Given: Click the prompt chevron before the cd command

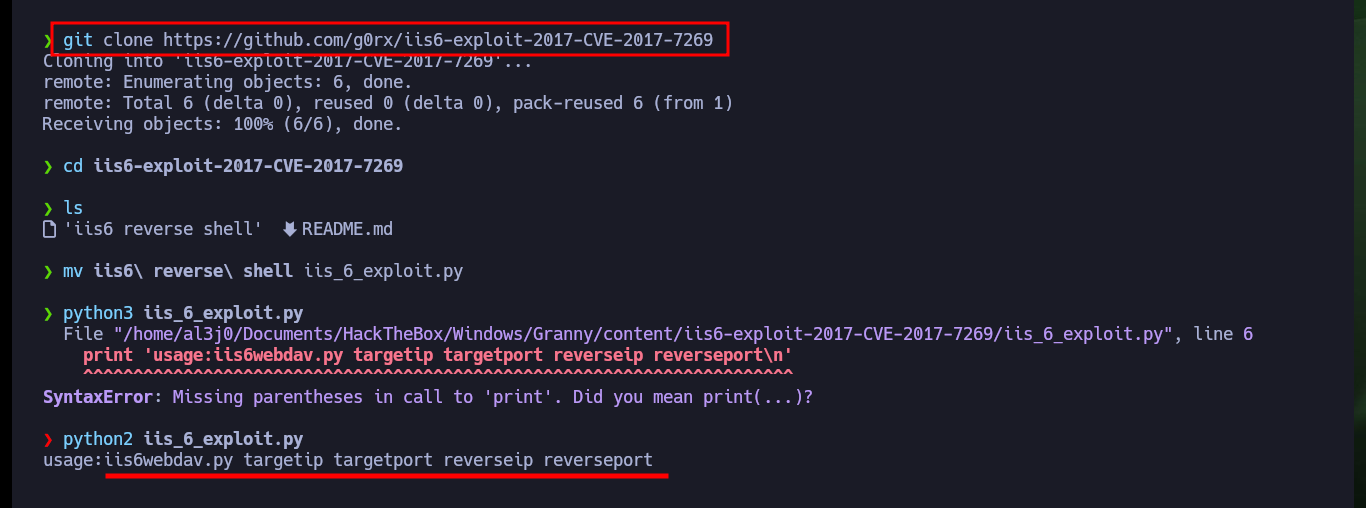Looking at the screenshot, I should coord(48,166).
